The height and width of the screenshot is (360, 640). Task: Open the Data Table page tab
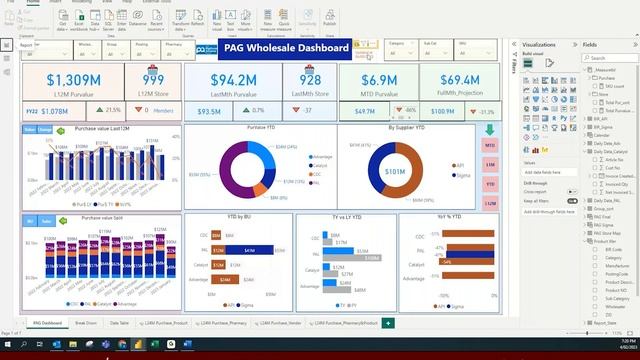pyautogui.click(x=119, y=323)
